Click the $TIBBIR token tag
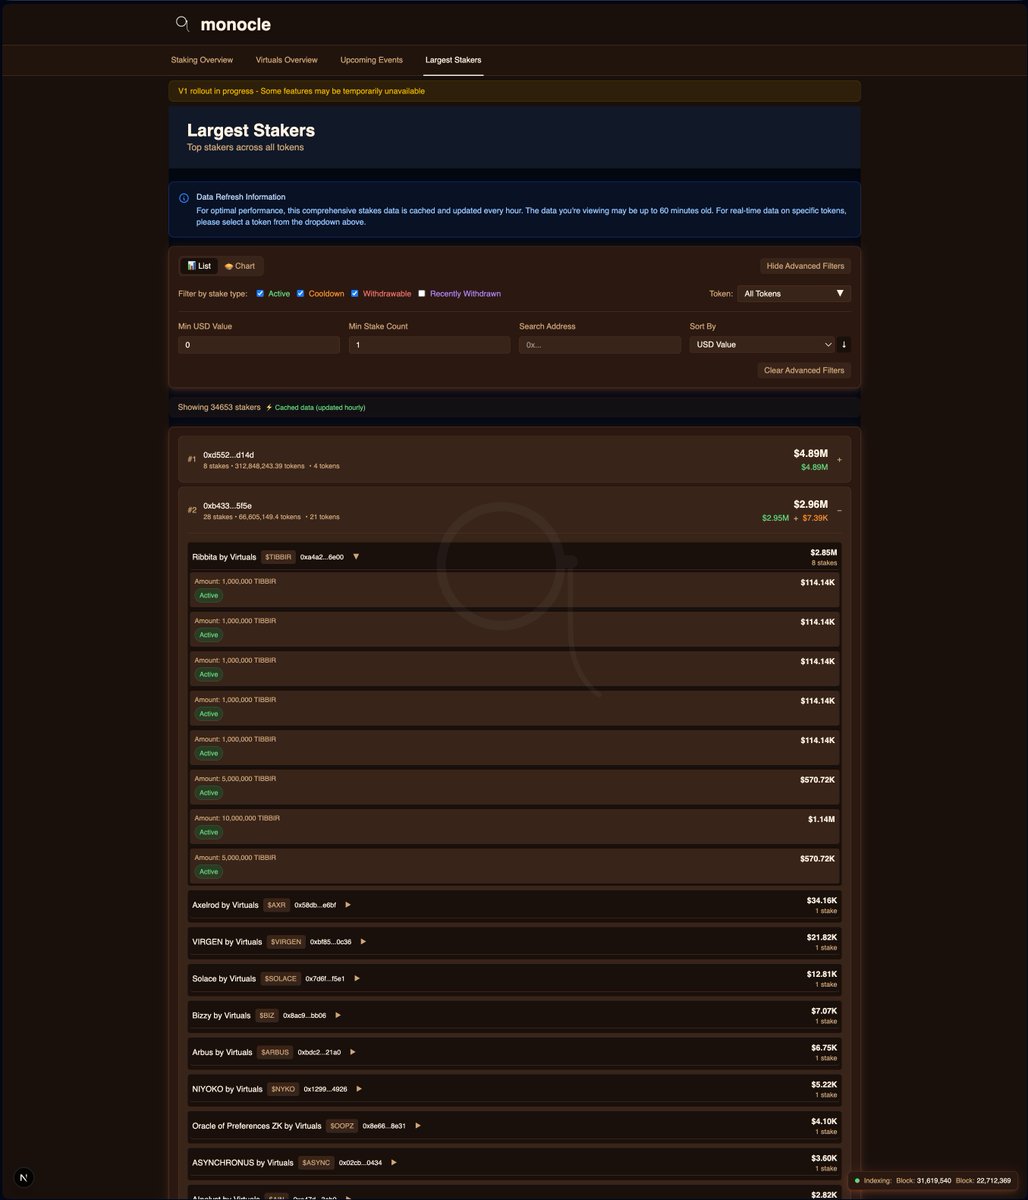The image size is (1028, 1200). [x=278, y=557]
